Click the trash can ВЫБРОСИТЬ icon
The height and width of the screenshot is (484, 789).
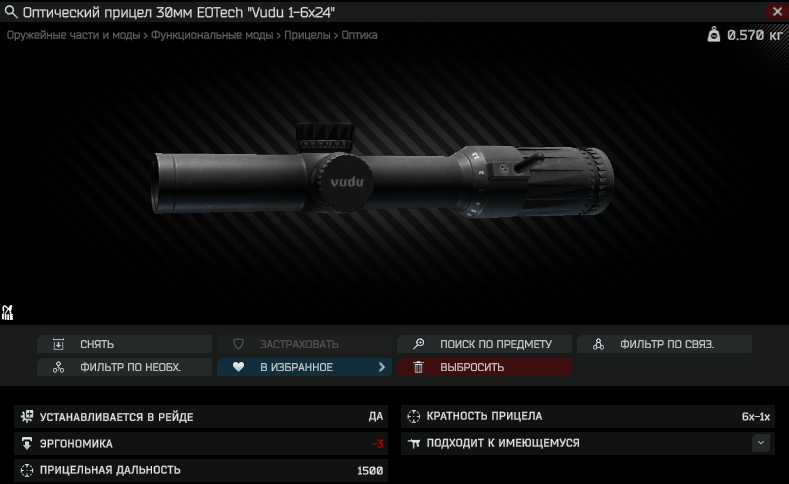pyautogui.click(x=418, y=367)
